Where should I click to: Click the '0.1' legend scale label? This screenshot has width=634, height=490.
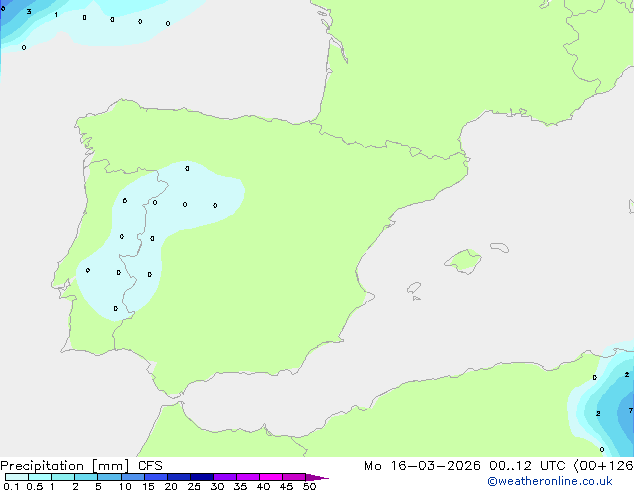pyautogui.click(x=11, y=486)
